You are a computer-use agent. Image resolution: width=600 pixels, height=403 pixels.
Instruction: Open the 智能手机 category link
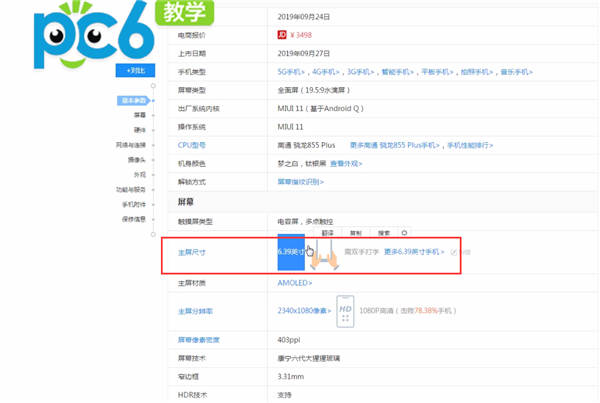coord(398,72)
